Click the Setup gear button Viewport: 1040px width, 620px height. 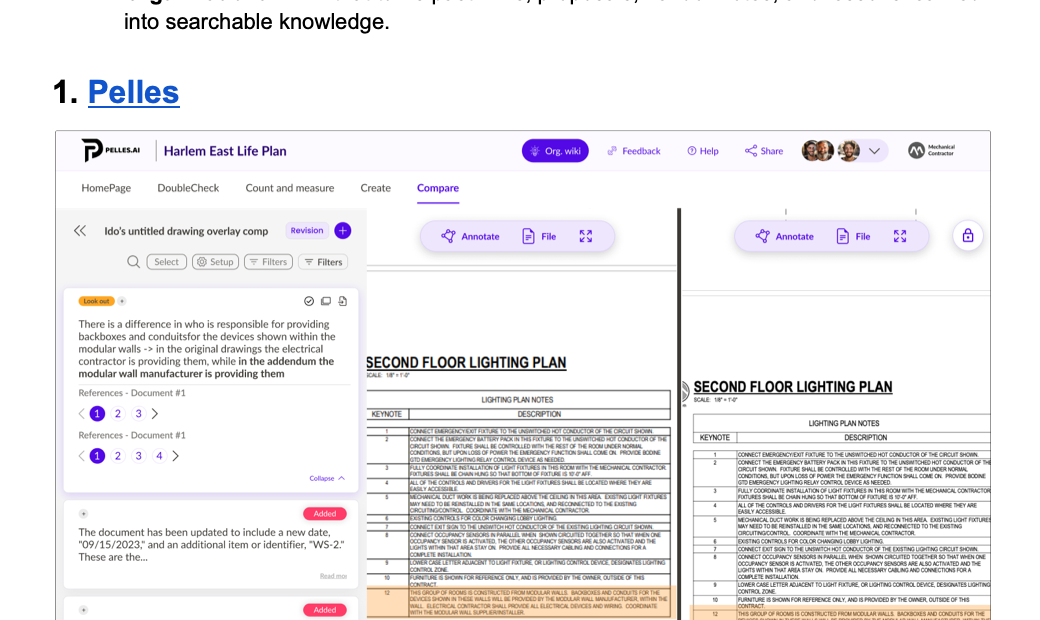tap(215, 262)
